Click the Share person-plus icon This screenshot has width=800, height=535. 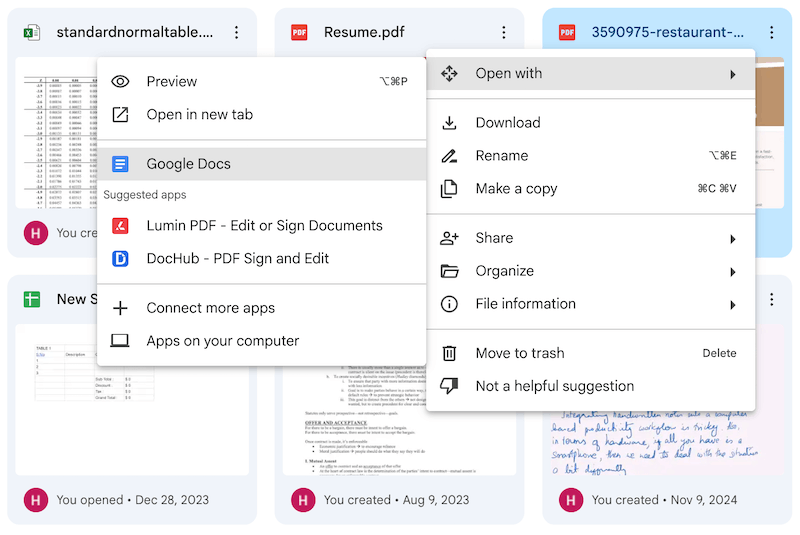[449, 238]
